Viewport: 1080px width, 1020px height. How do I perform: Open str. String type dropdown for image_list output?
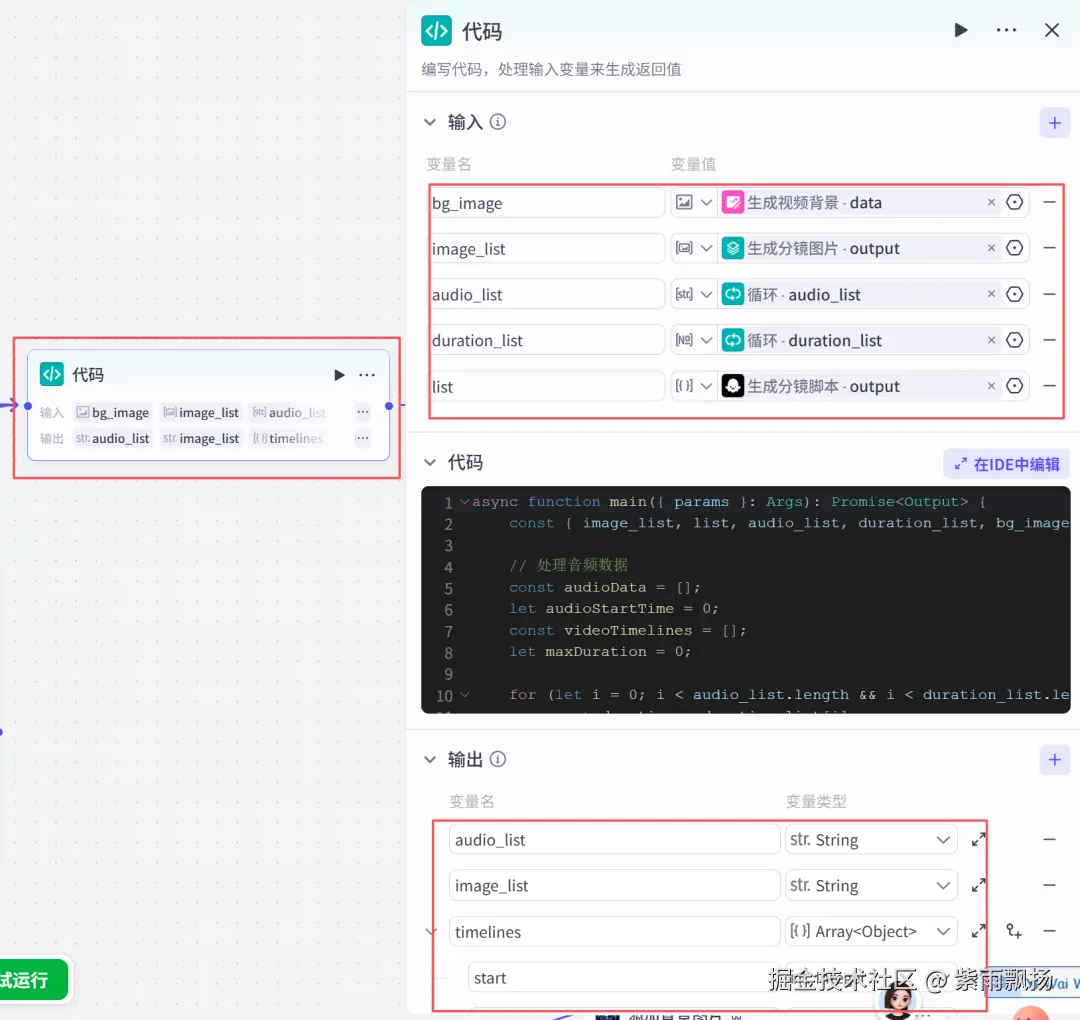pos(871,886)
